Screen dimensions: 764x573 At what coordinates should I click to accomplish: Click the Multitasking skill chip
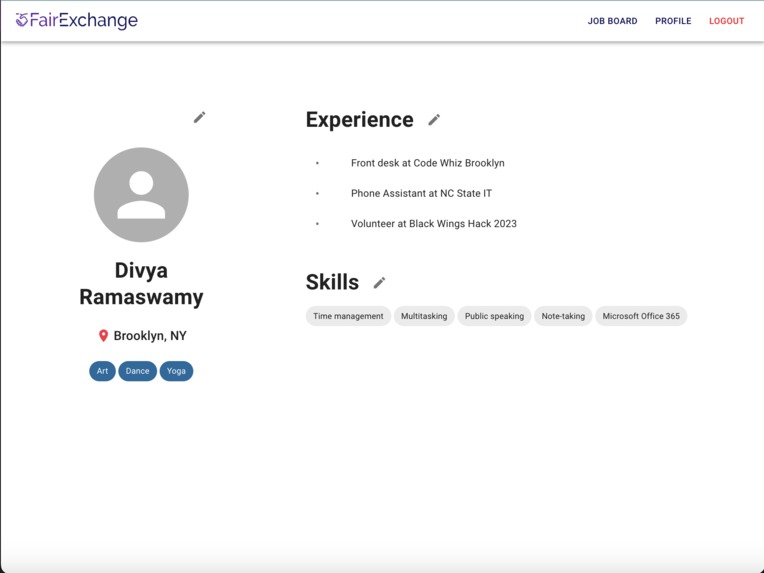pyautogui.click(x=424, y=316)
